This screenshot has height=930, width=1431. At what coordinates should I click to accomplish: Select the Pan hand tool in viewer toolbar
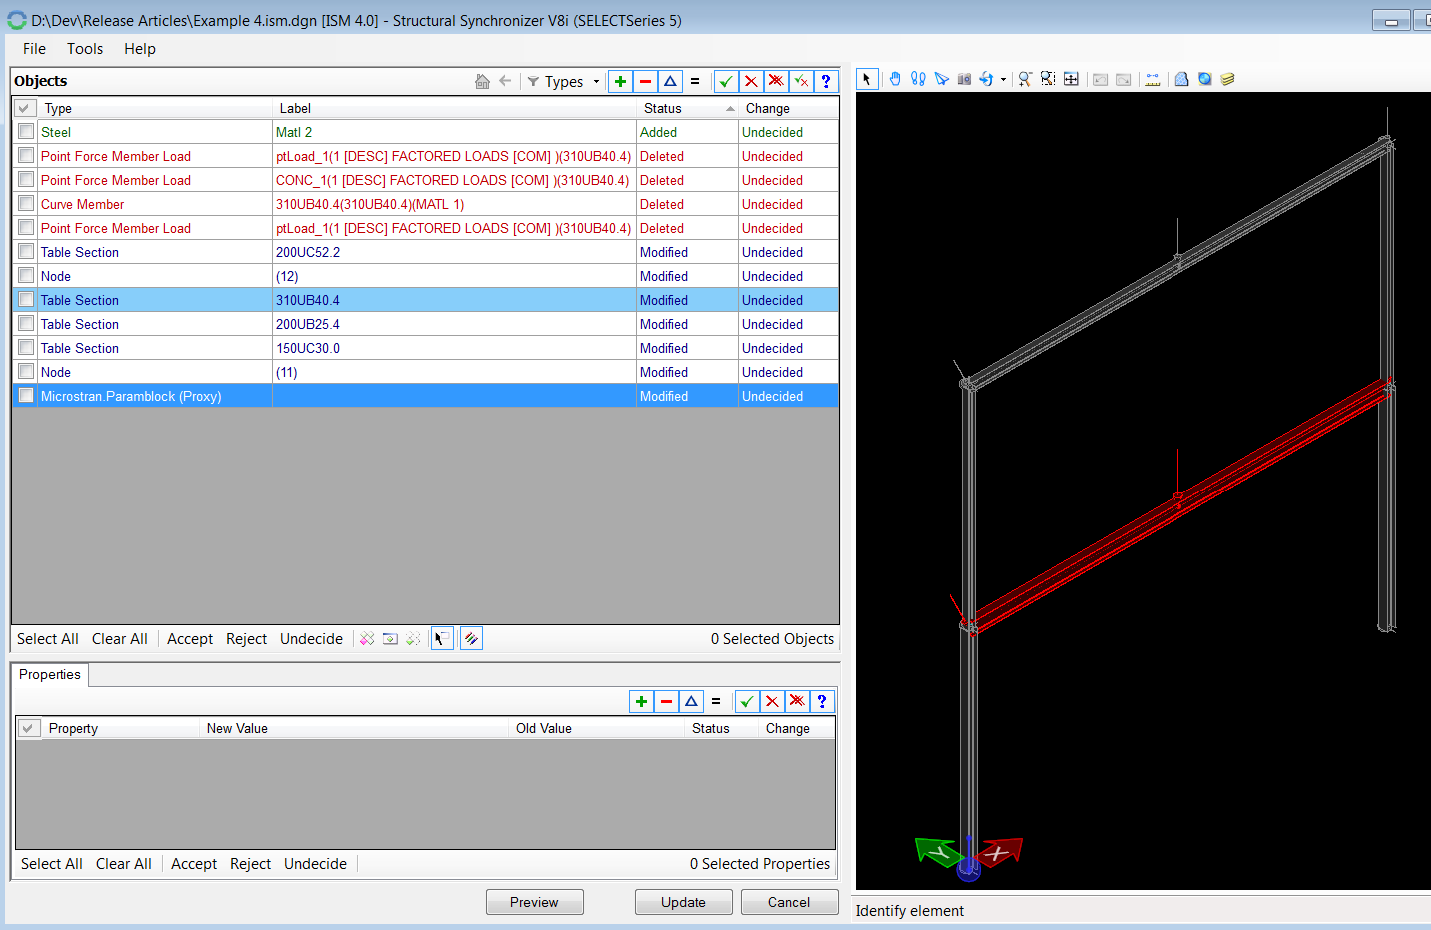(x=895, y=79)
